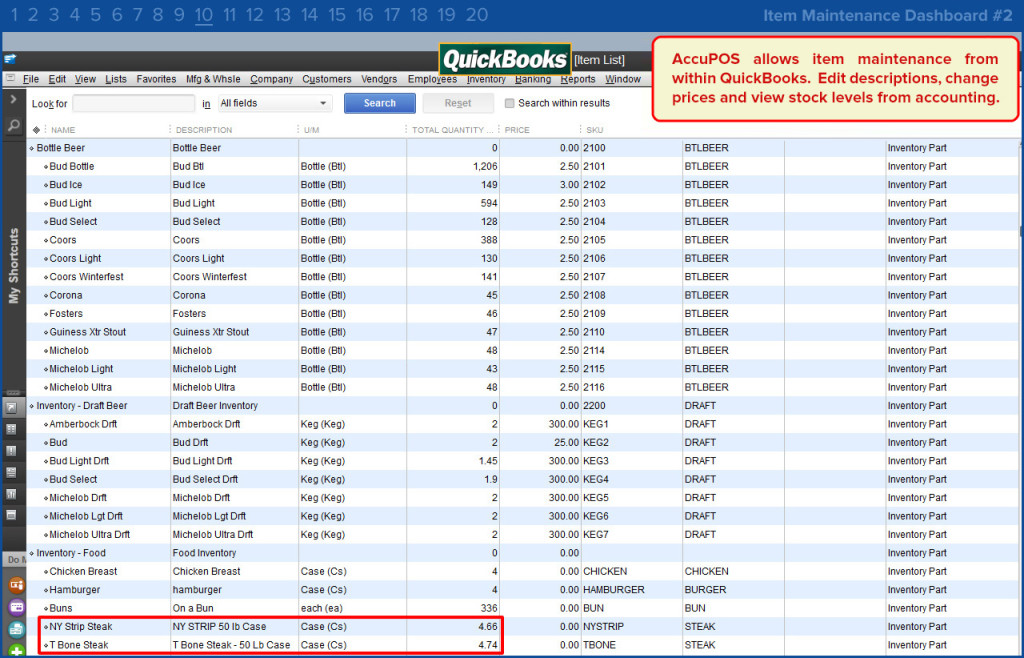This screenshot has width=1024, height=658.
Task: Select the Guiness Xtr Stout item name
Action: [88, 332]
